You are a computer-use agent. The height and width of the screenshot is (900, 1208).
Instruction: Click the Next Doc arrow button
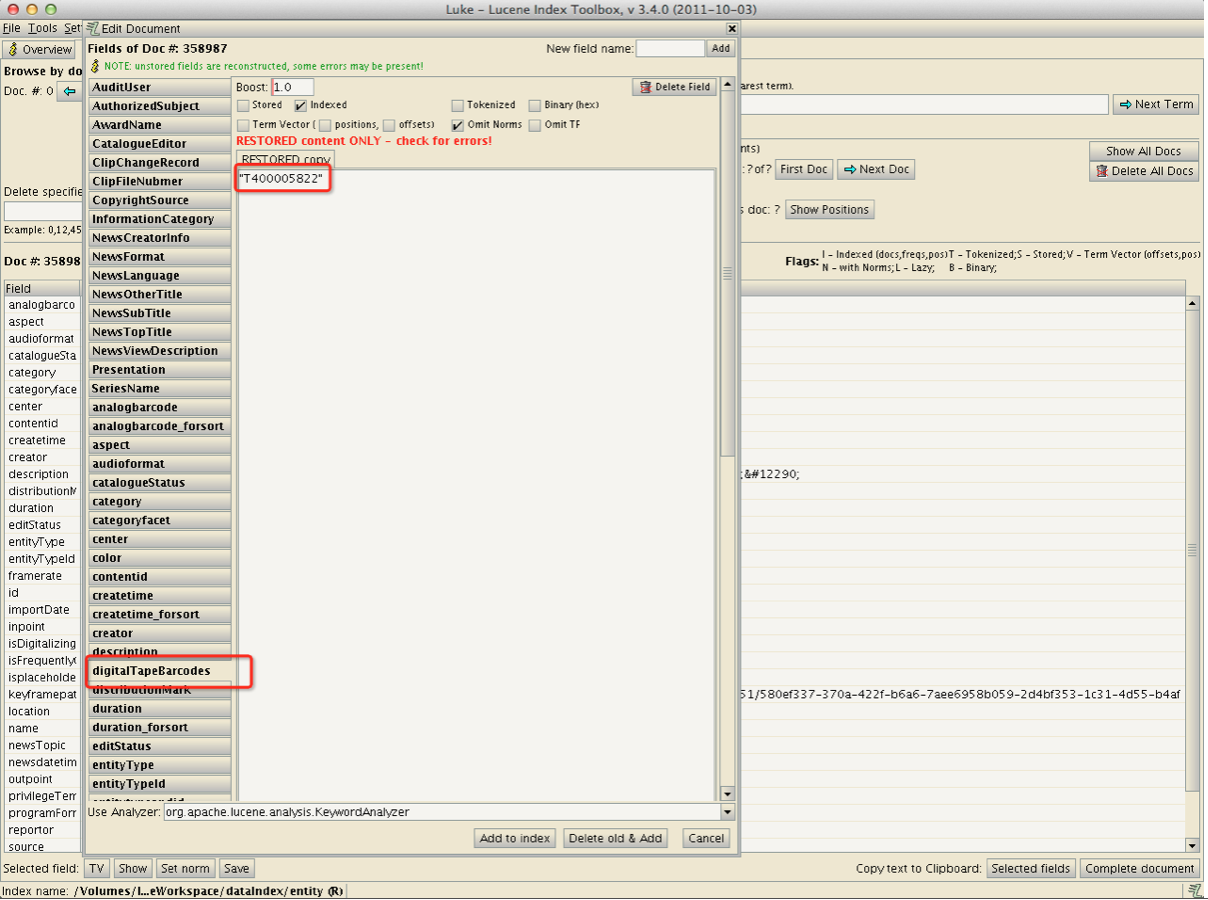point(875,169)
